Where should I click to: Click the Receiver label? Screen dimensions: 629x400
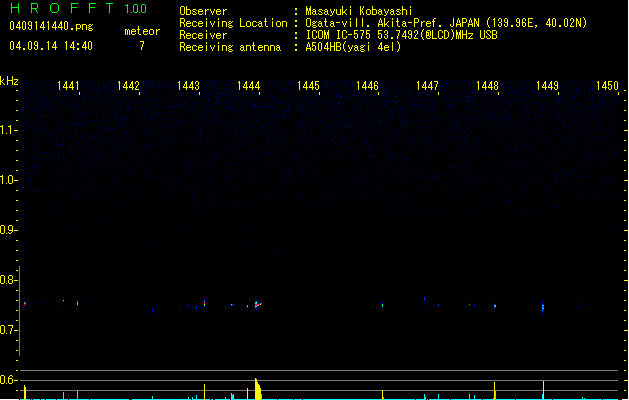(203, 35)
